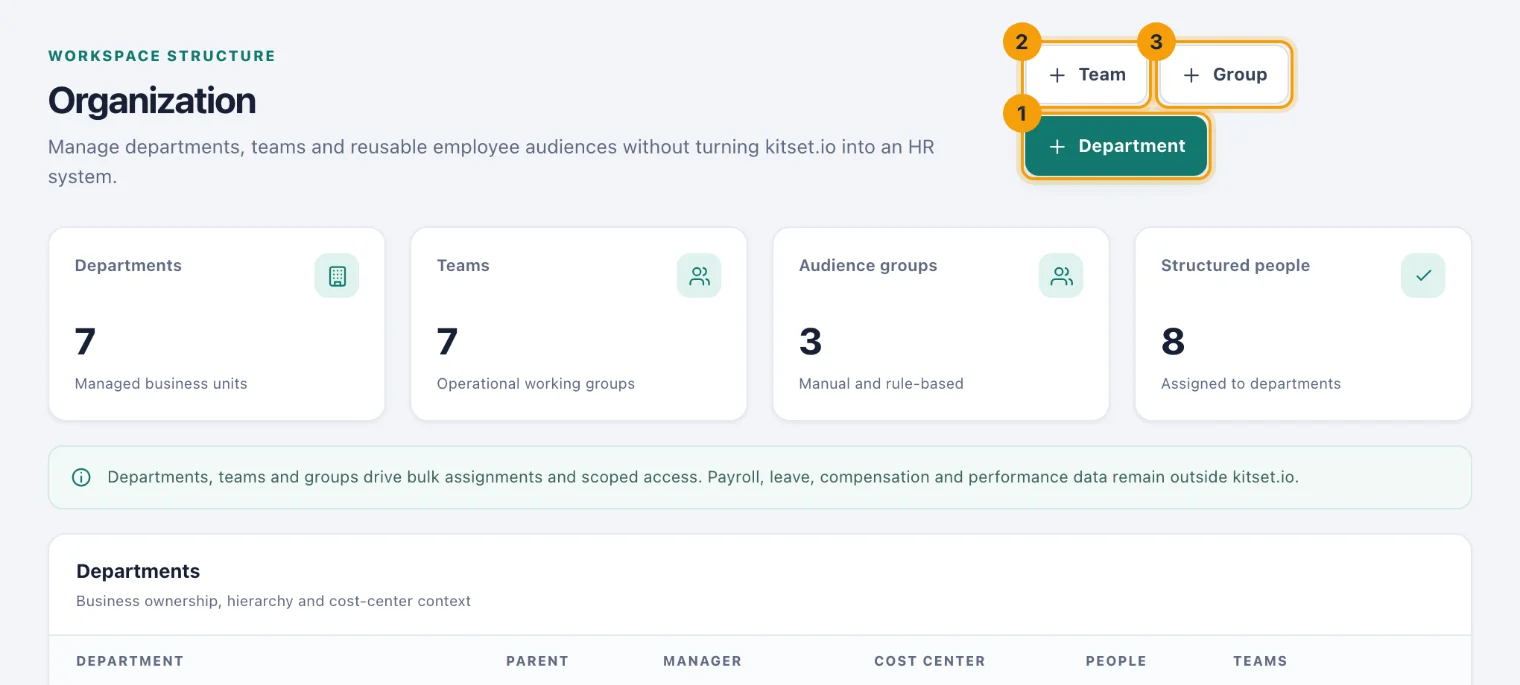Screen dimensions: 1520x685
Task: Click the 'Audience groups' card title
Action: pyautogui.click(x=868, y=266)
